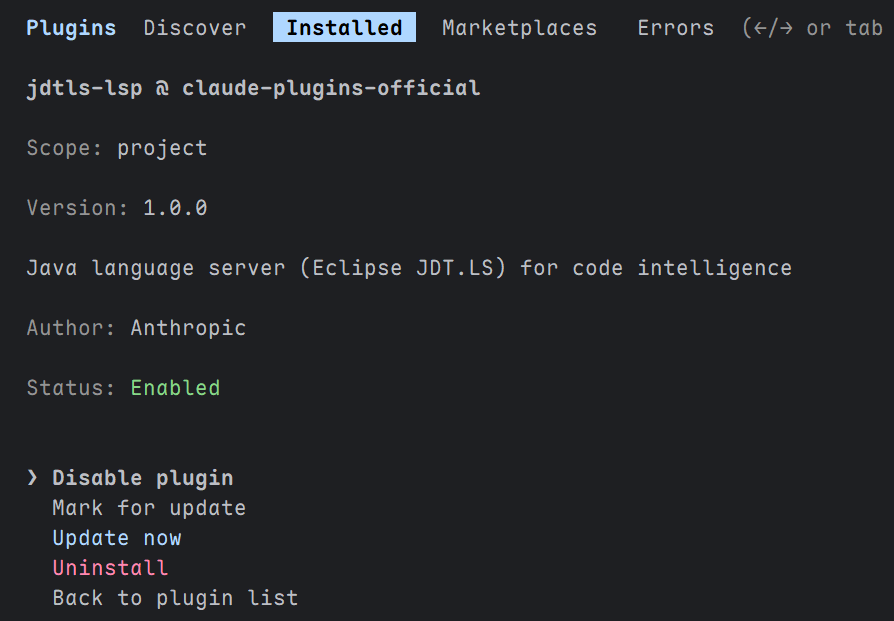Click the Plugins heading label
This screenshot has height=621, width=894.
point(71,28)
